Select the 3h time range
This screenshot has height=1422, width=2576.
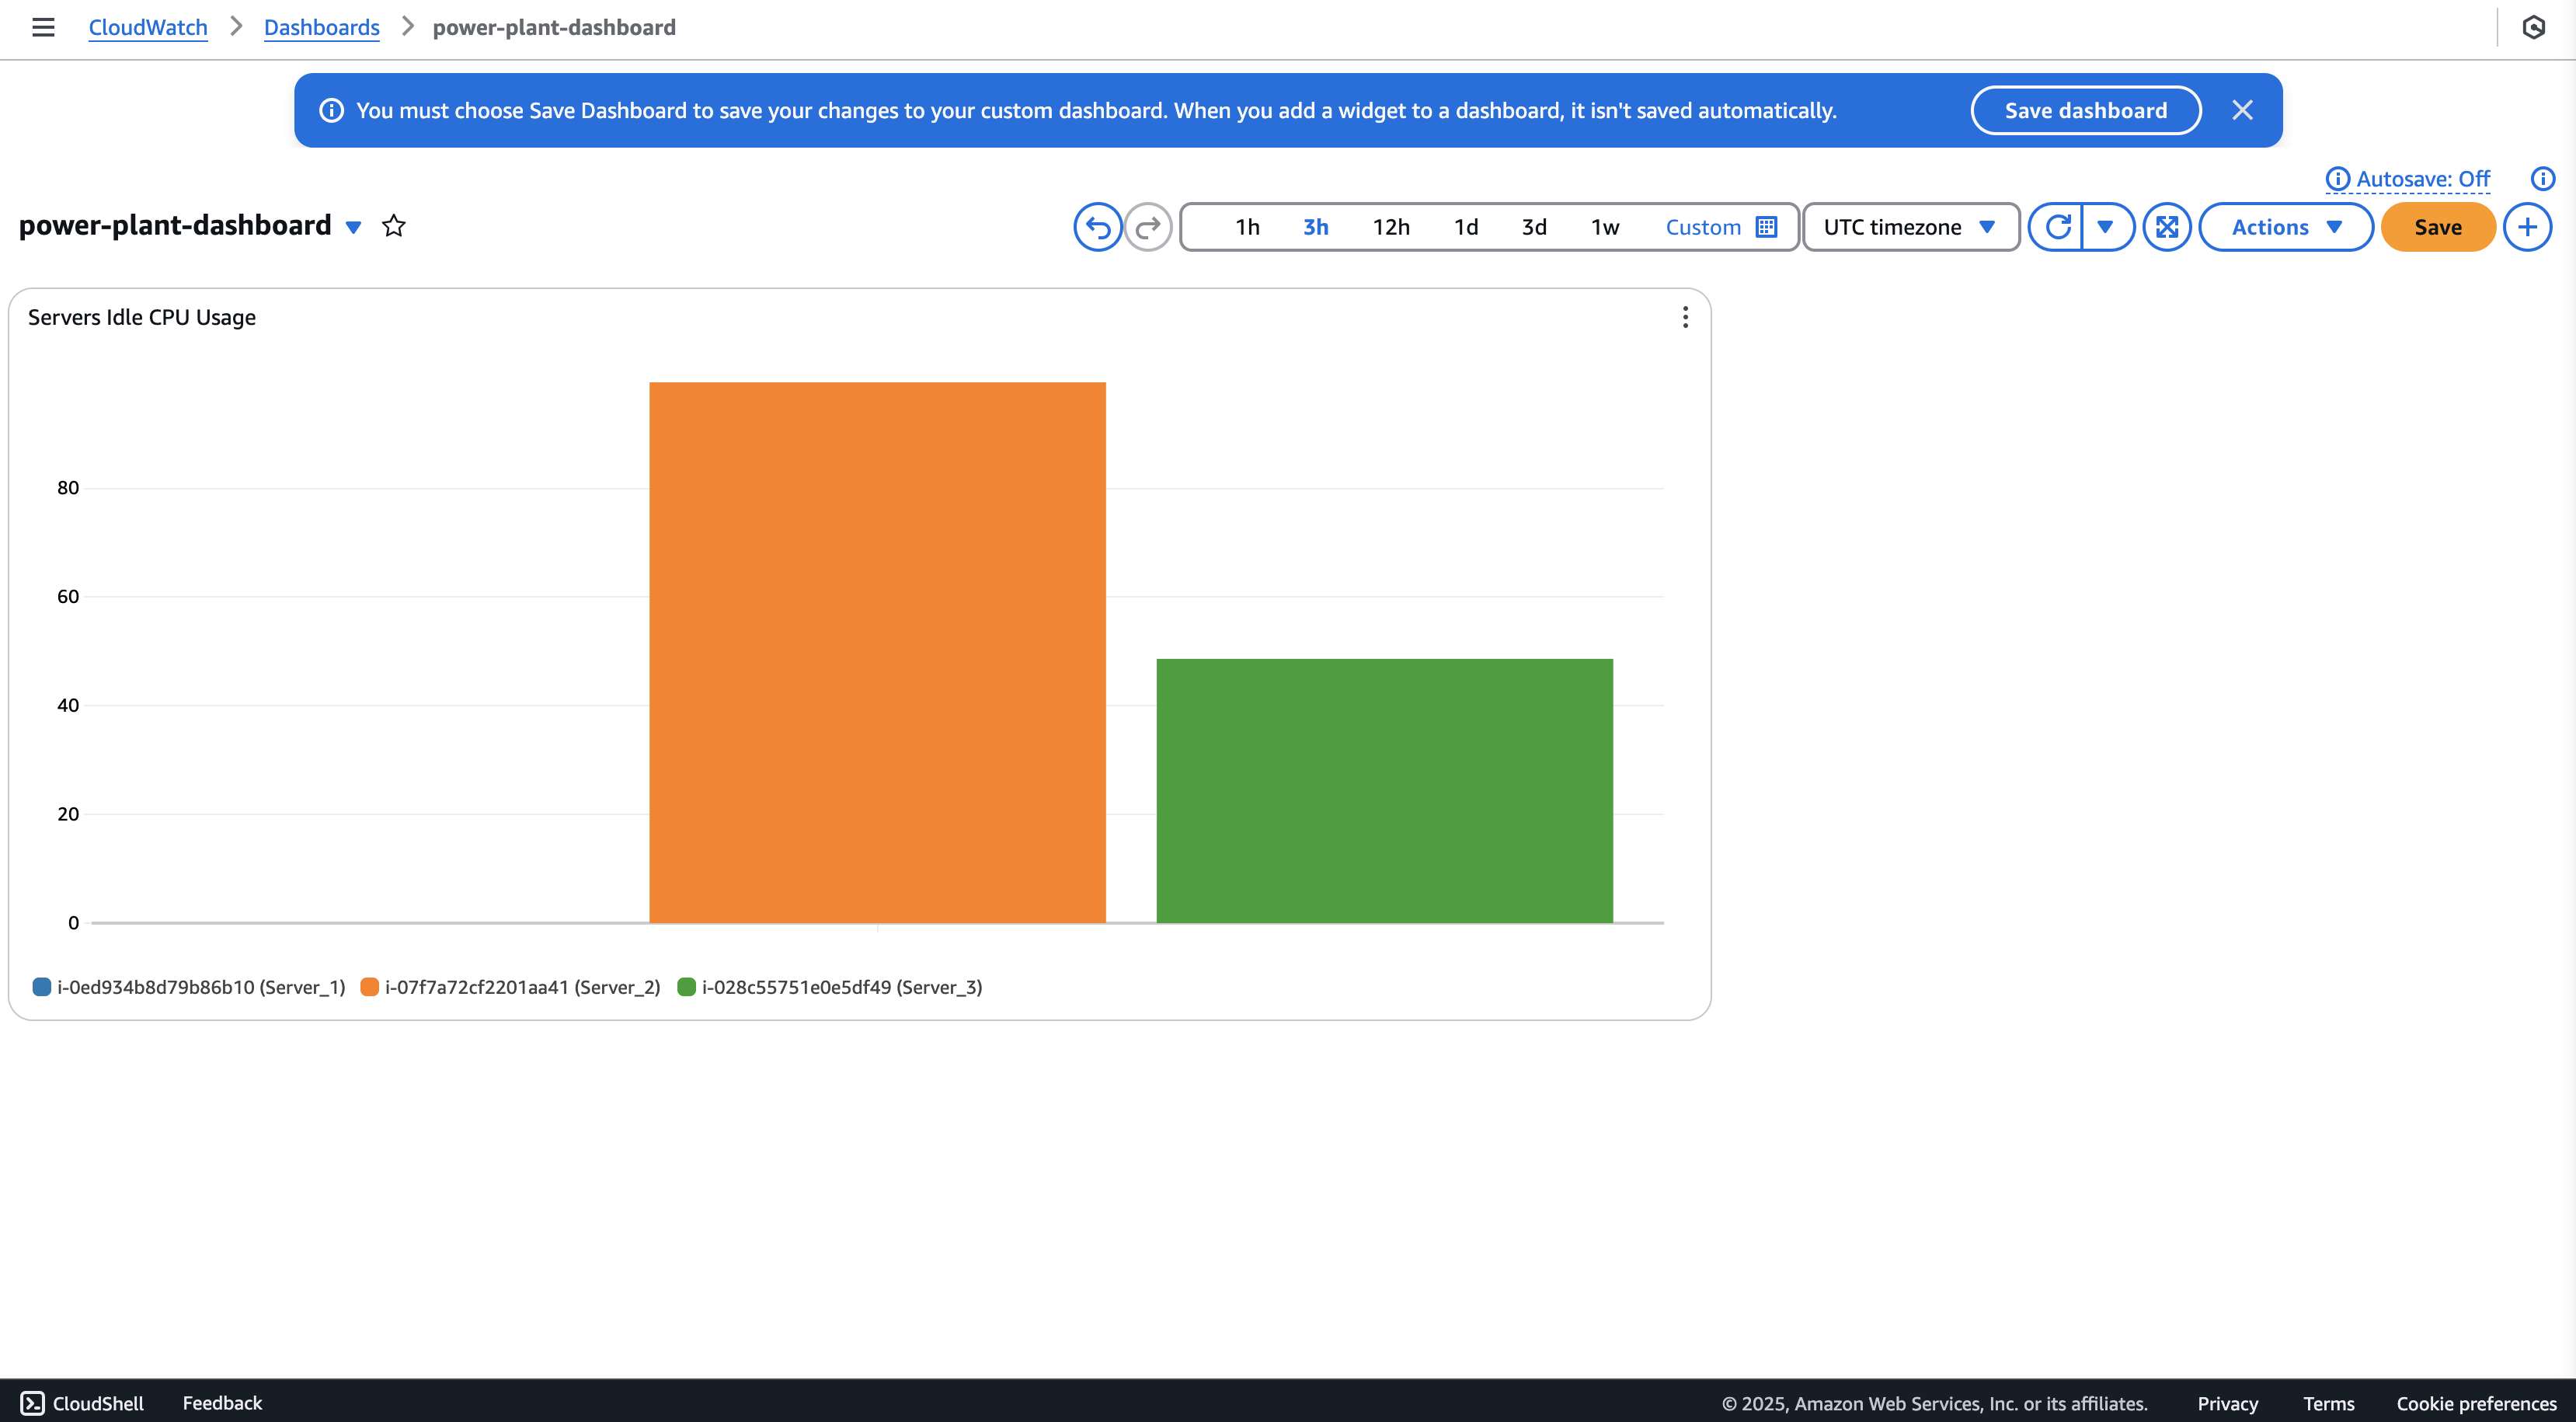[1315, 227]
